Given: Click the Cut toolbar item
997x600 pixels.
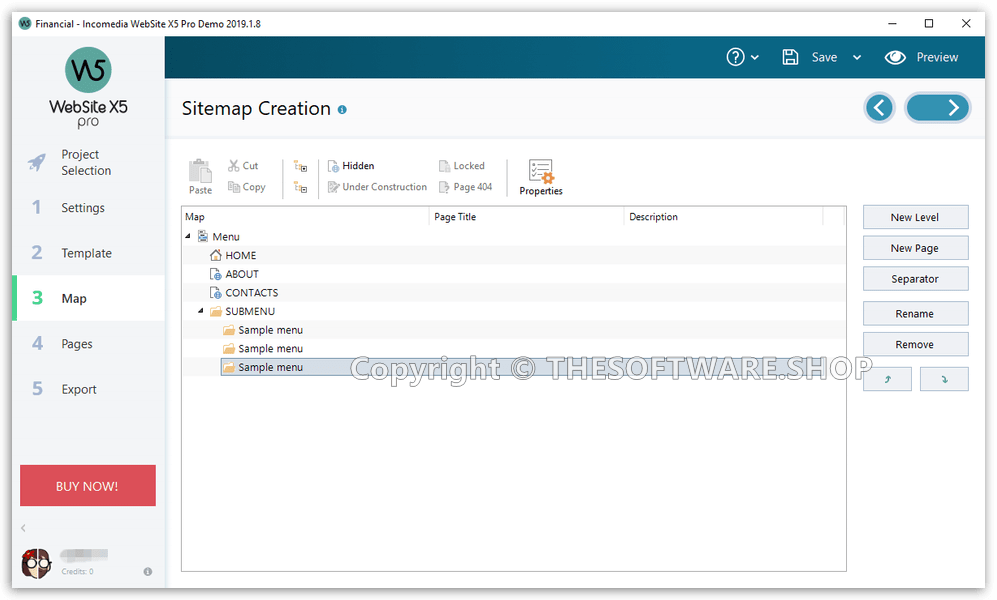Looking at the screenshot, I should click(x=244, y=166).
